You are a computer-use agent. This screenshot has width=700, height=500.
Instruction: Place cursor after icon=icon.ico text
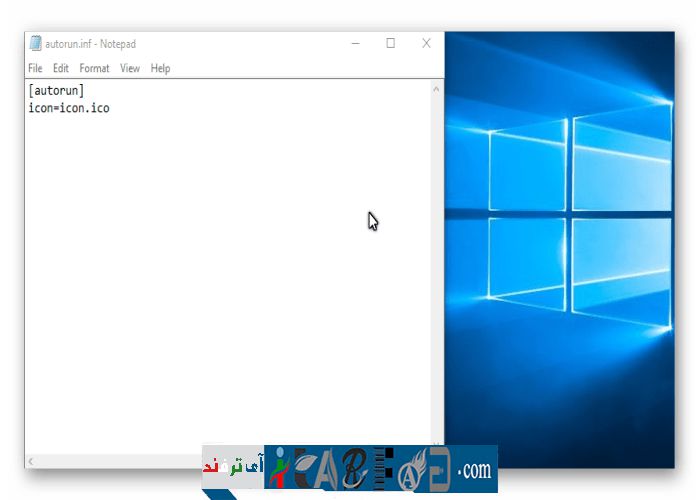tap(111, 108)
